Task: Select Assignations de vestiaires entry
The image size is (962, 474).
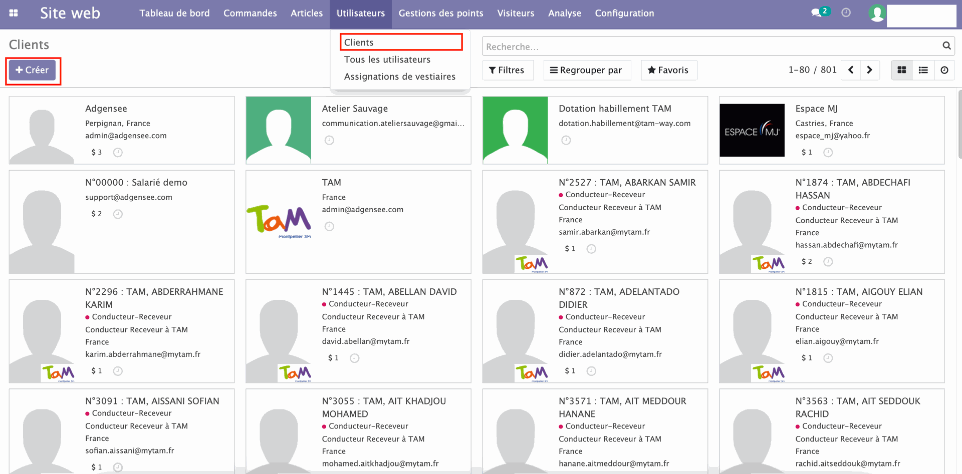Action: click(399, 77)
